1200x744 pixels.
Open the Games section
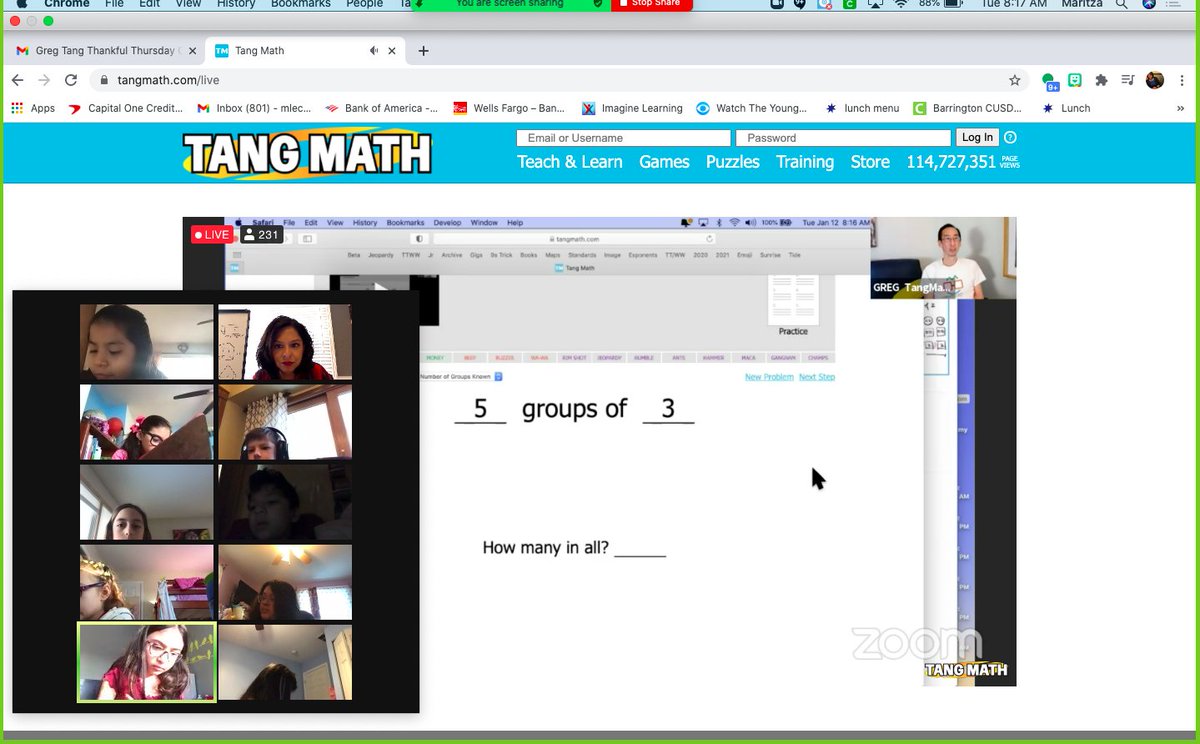[x=665, y=162]
